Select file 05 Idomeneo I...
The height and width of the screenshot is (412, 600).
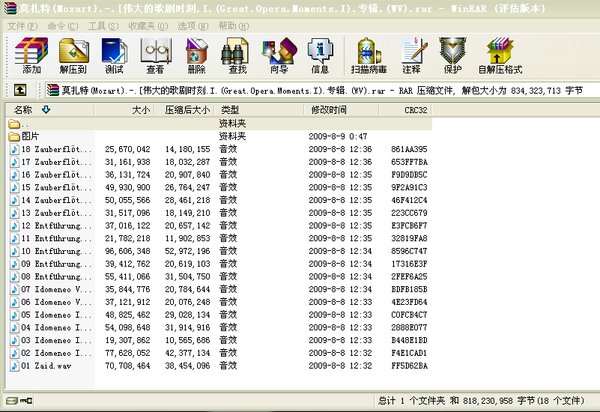pyautogui.click(x=57, y=315)
